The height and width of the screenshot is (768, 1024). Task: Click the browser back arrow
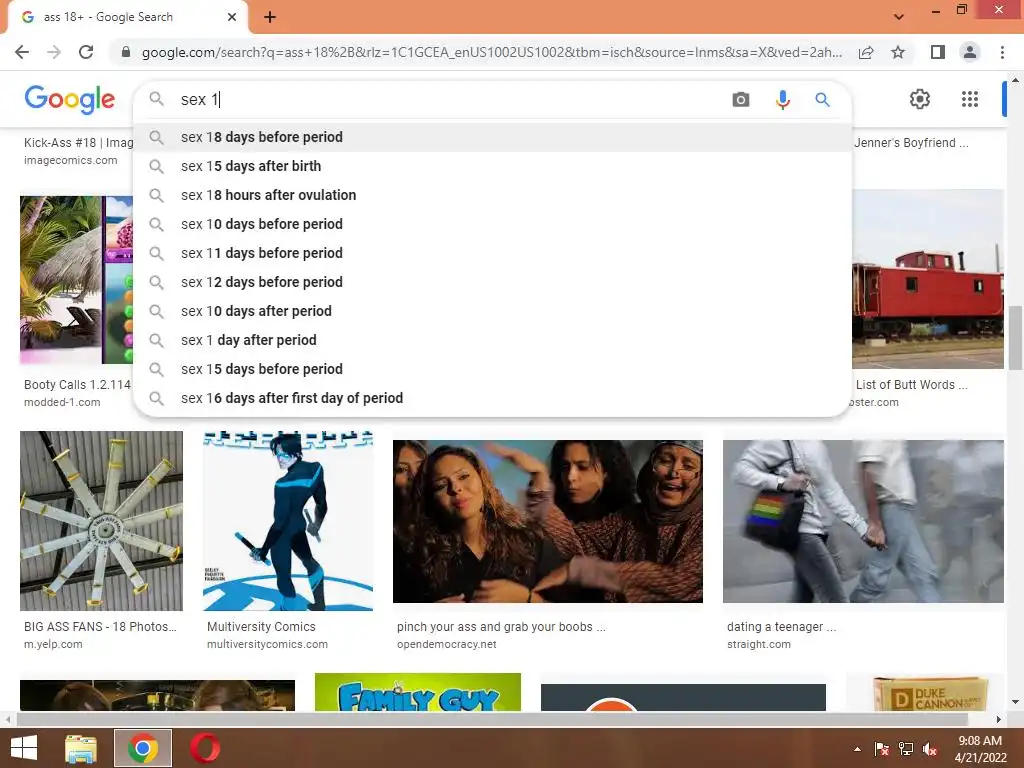click(x=22, y=52)
